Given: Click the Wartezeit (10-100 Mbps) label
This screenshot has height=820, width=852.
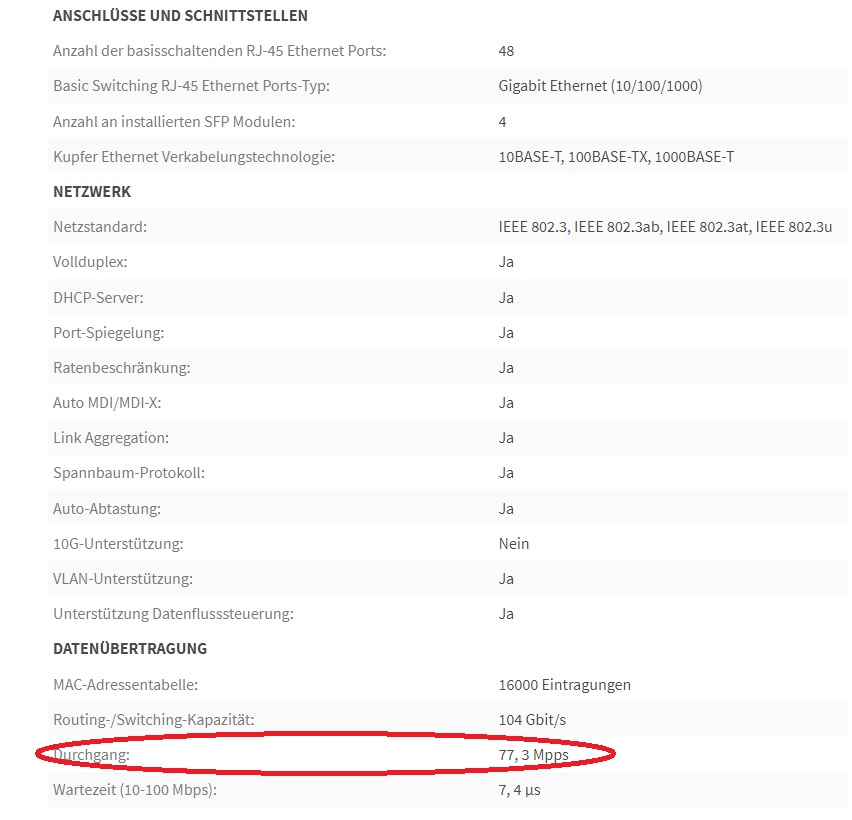Looking at the screenshot, I should click(x=135, y=790).
